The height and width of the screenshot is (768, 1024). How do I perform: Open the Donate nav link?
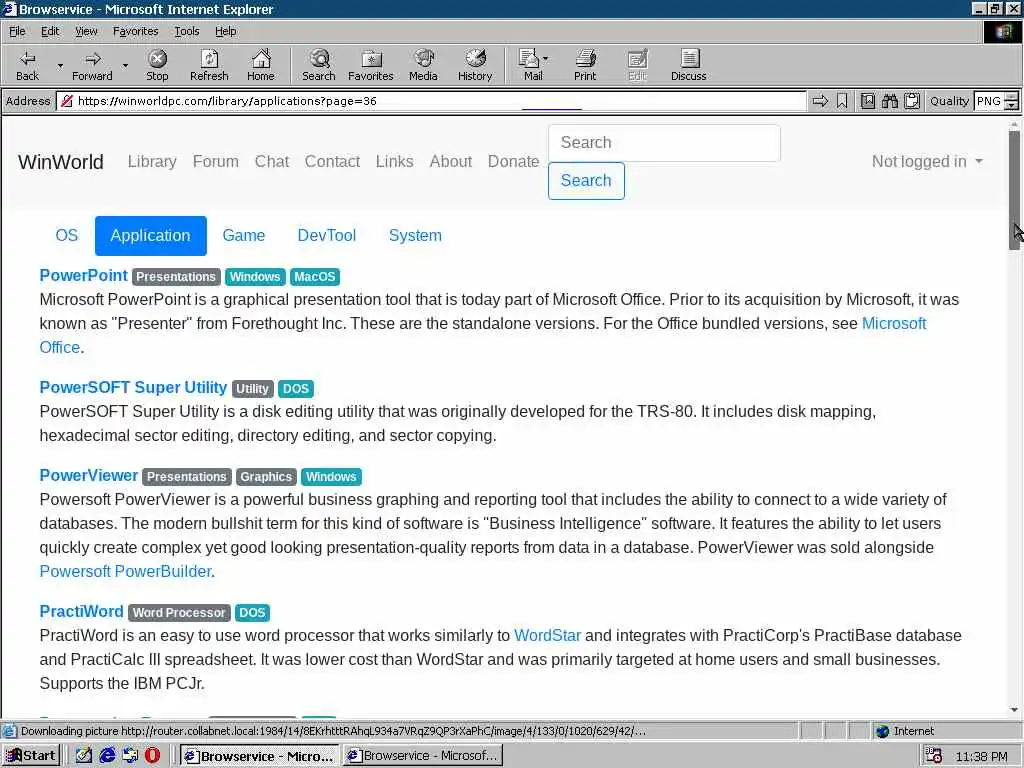(x=513, y=161)
